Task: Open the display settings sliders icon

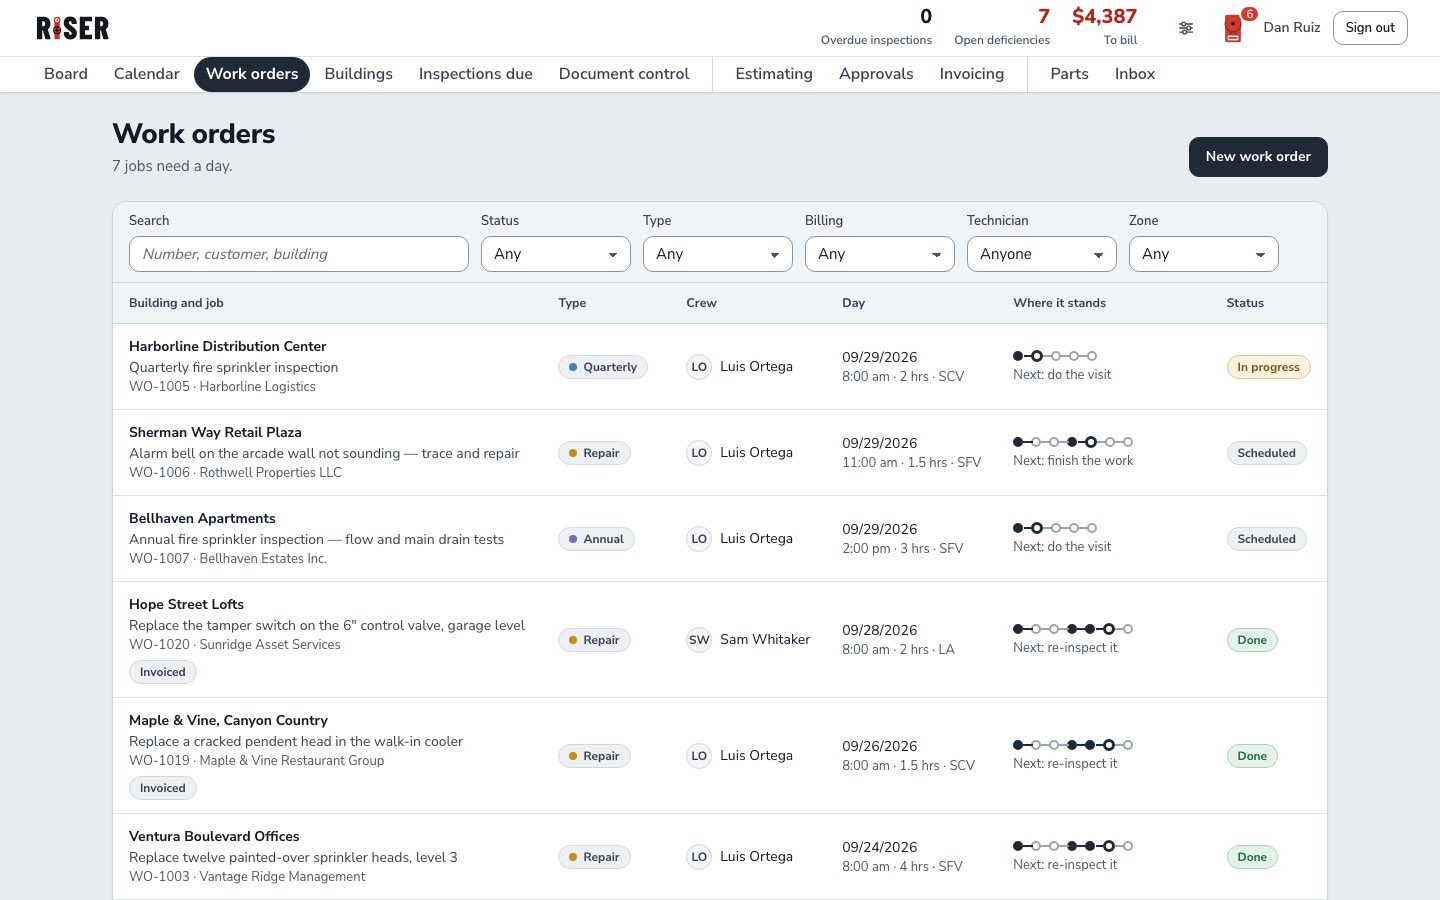Action: (x=1186, y=28)
